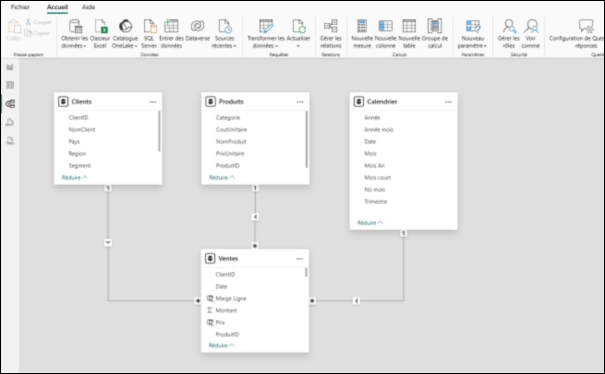The image size is (605, 374).
Task: Open Produits table options menu
Action: pyautogui.click(x=300, y=102)
